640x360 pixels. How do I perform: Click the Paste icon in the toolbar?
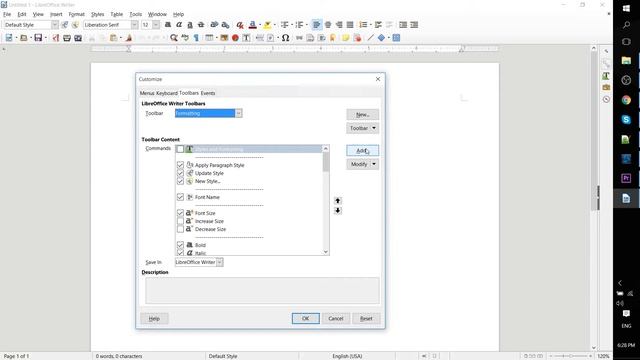(113, 38)
